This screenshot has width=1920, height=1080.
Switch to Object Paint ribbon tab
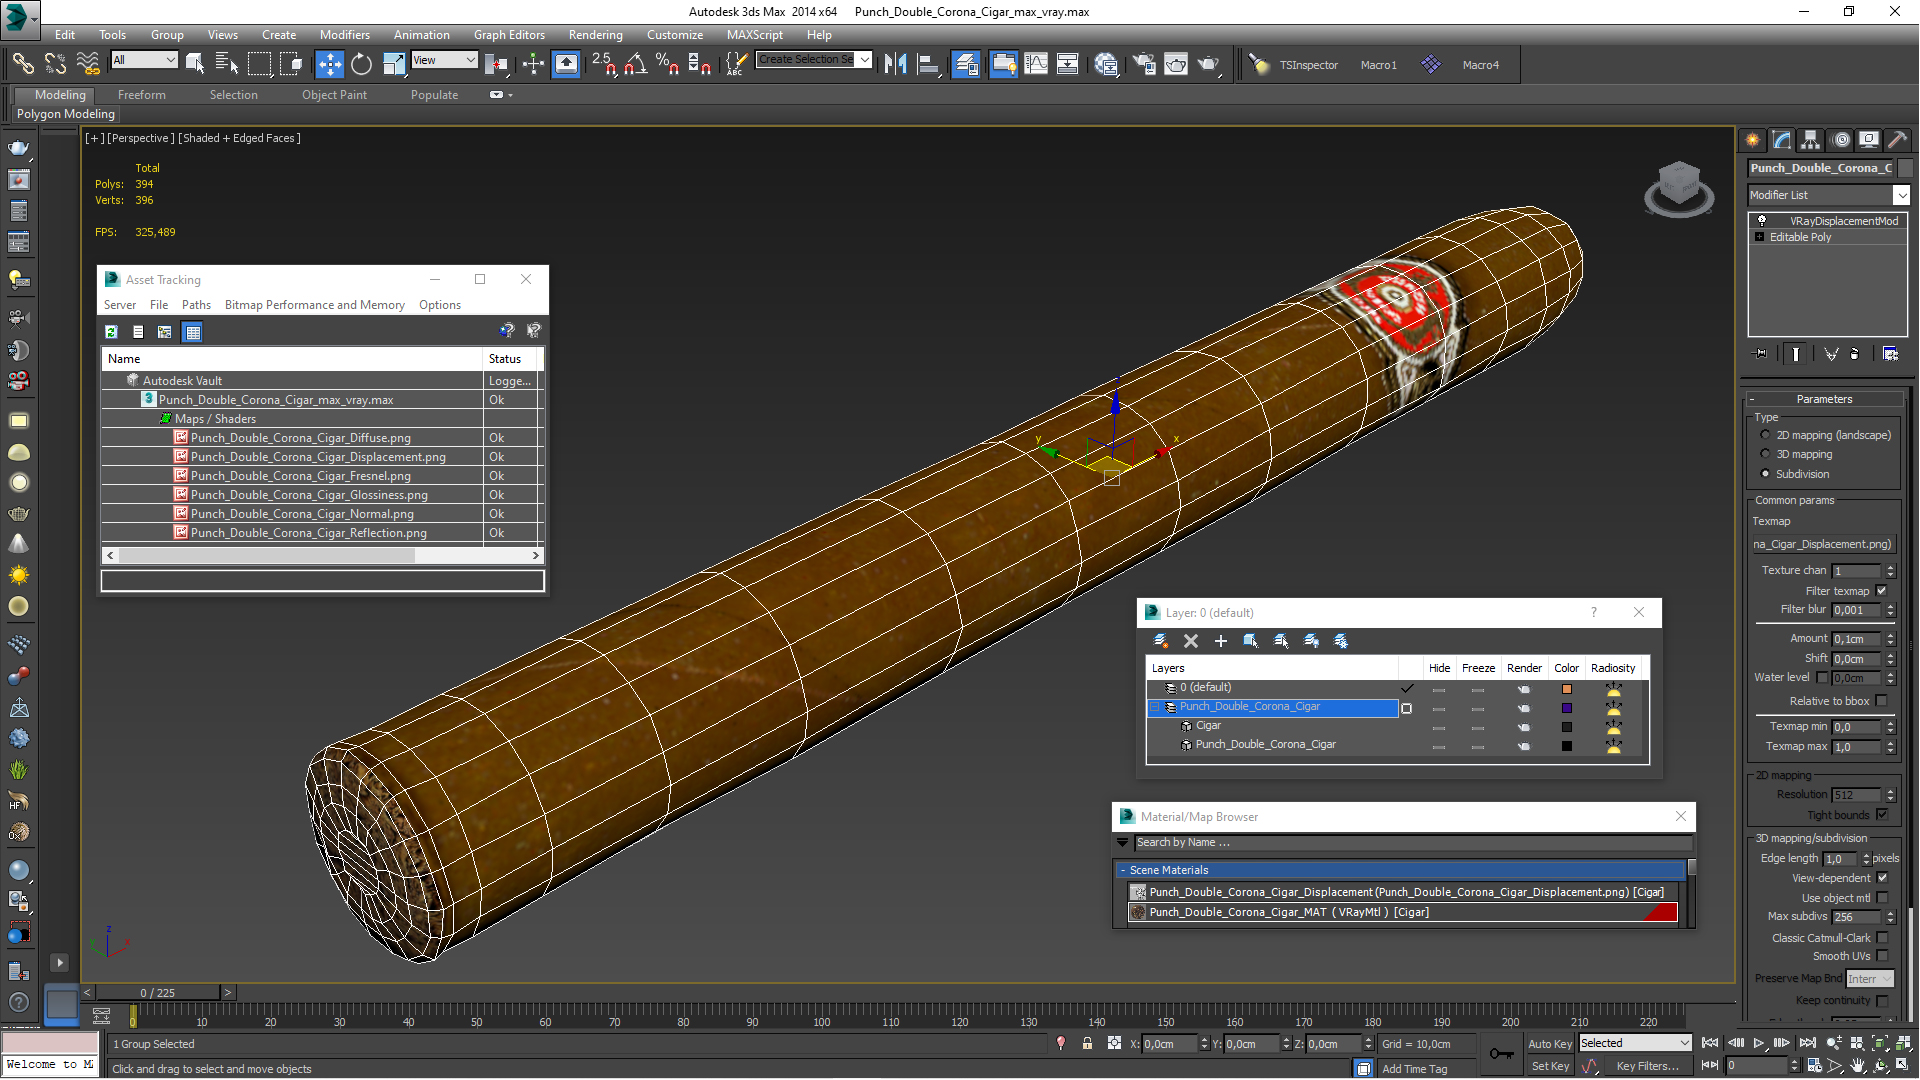[x=334, y=95]
